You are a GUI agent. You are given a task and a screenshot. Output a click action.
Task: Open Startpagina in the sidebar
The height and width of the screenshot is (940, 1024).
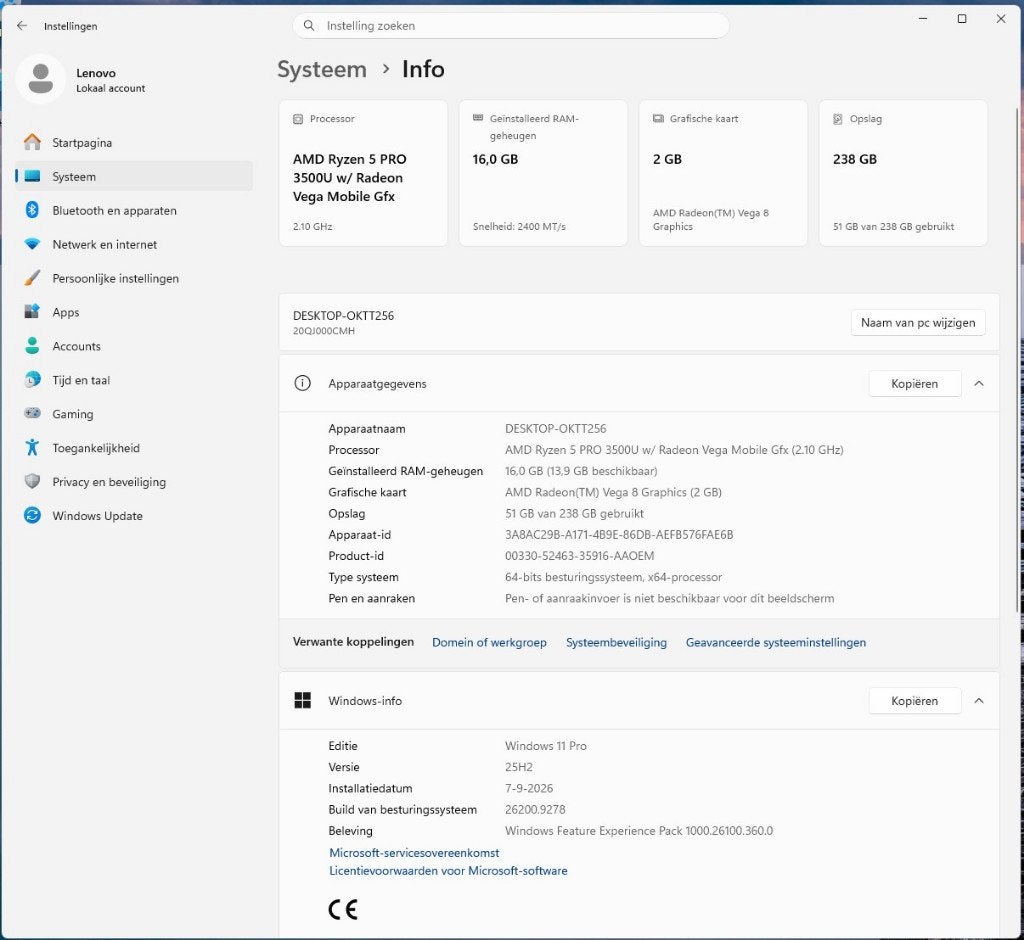134,142
